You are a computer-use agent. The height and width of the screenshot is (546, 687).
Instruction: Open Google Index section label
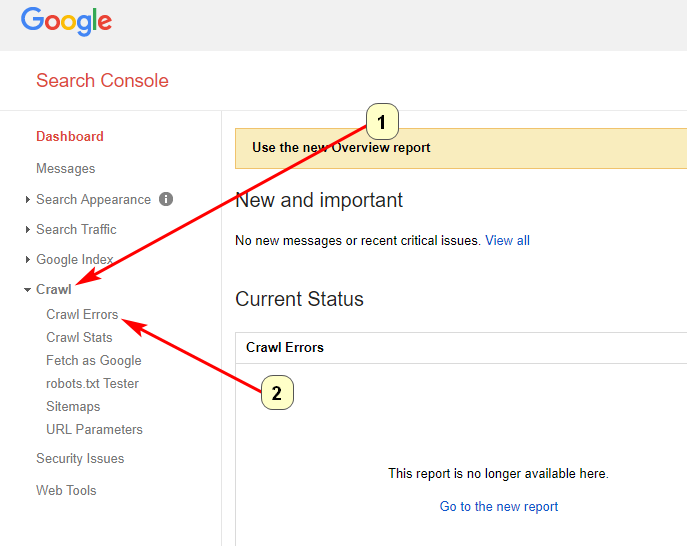[x=74, y=259]
